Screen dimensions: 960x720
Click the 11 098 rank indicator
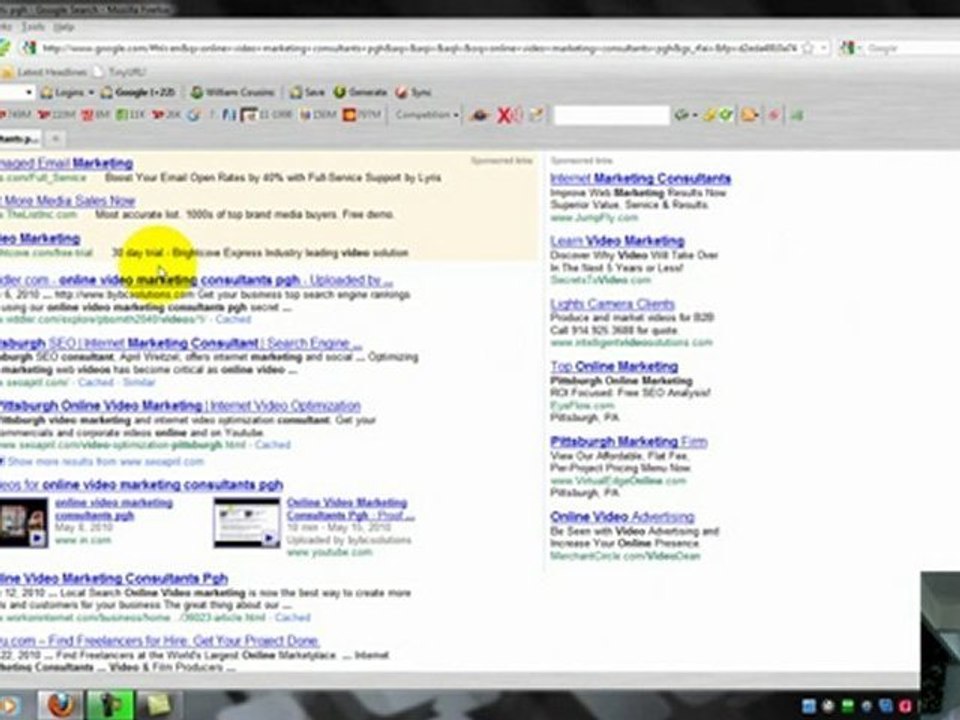pyautogui.click(x=266, y=114)
